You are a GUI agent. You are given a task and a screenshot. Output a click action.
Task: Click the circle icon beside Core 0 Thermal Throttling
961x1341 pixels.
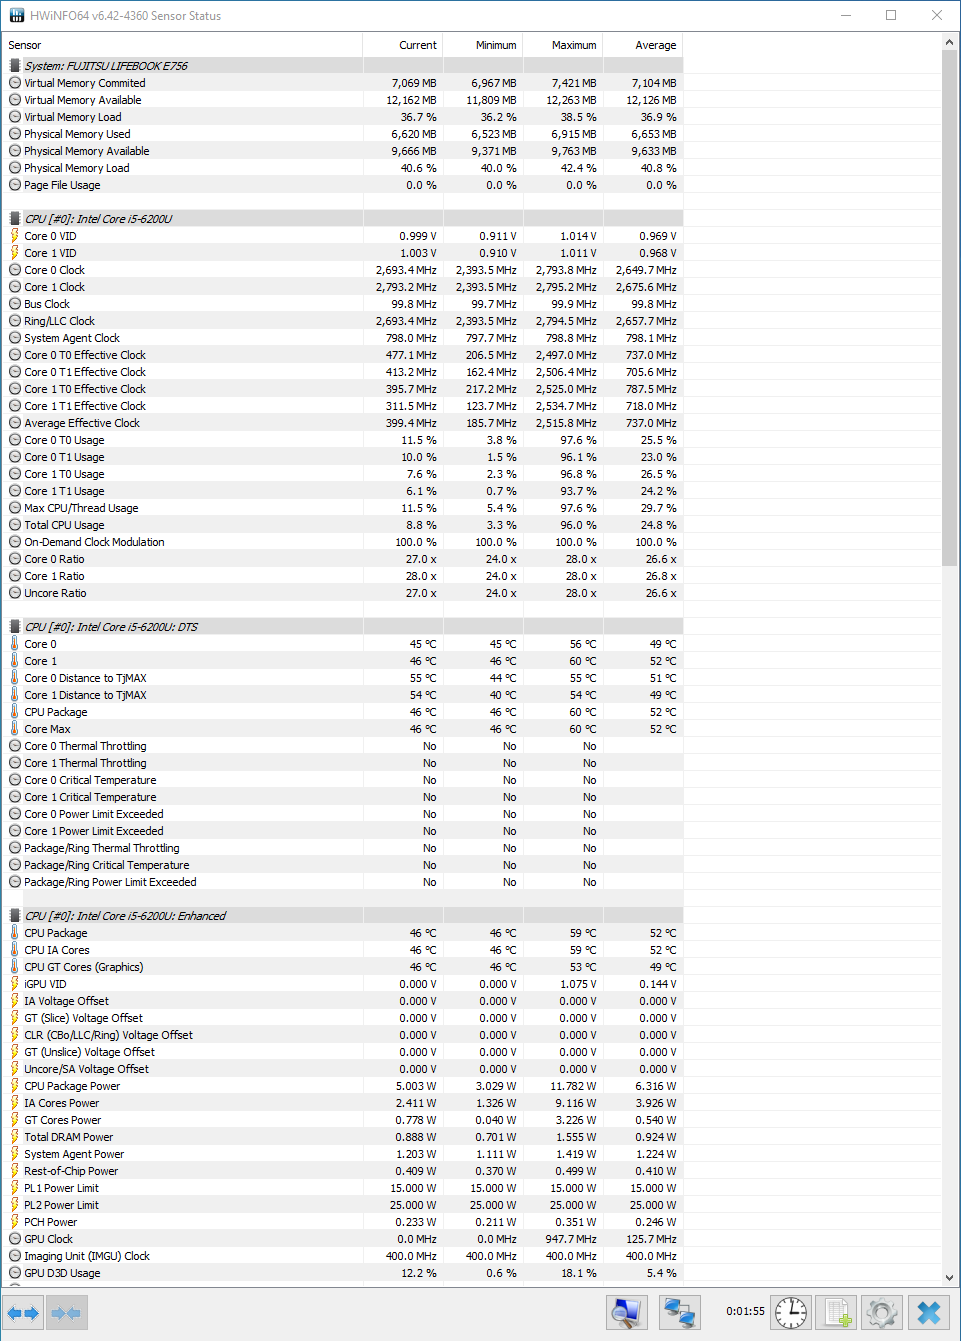[15, 746]
